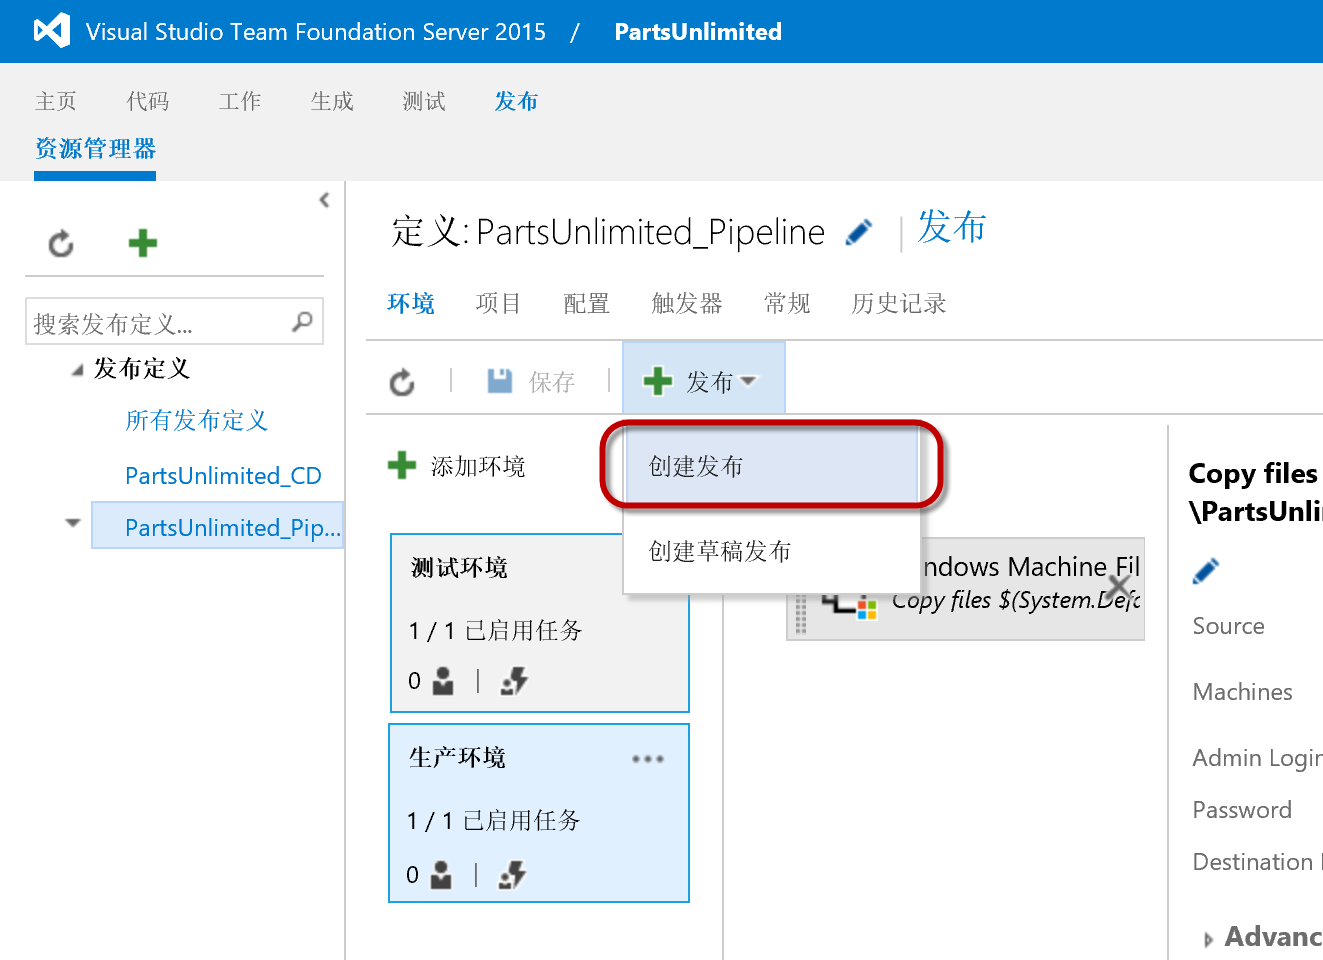1323x960 pixels.
Task: Click the 添加环境 button label
Action: pyautogui.click(x=478, y=466)
